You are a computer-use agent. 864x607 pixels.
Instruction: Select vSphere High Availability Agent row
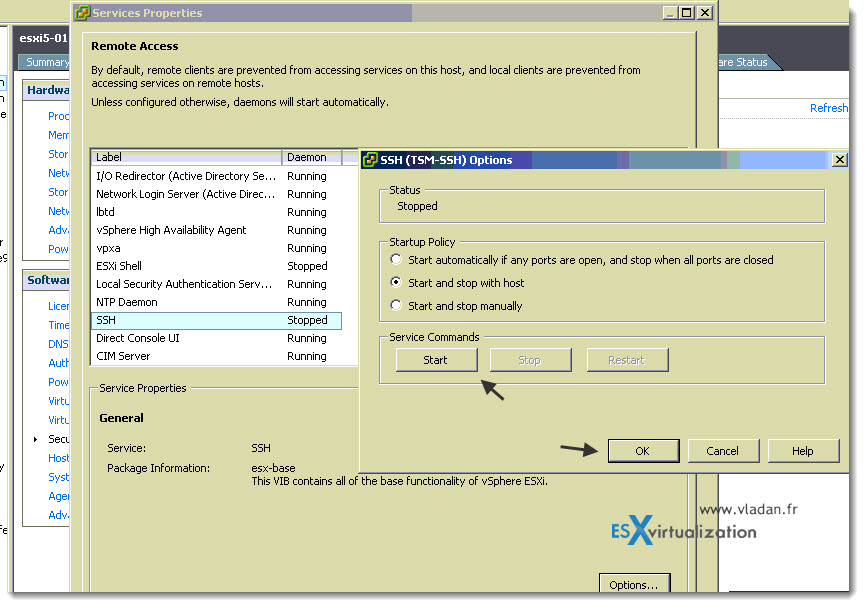click(x=217, y=230)
